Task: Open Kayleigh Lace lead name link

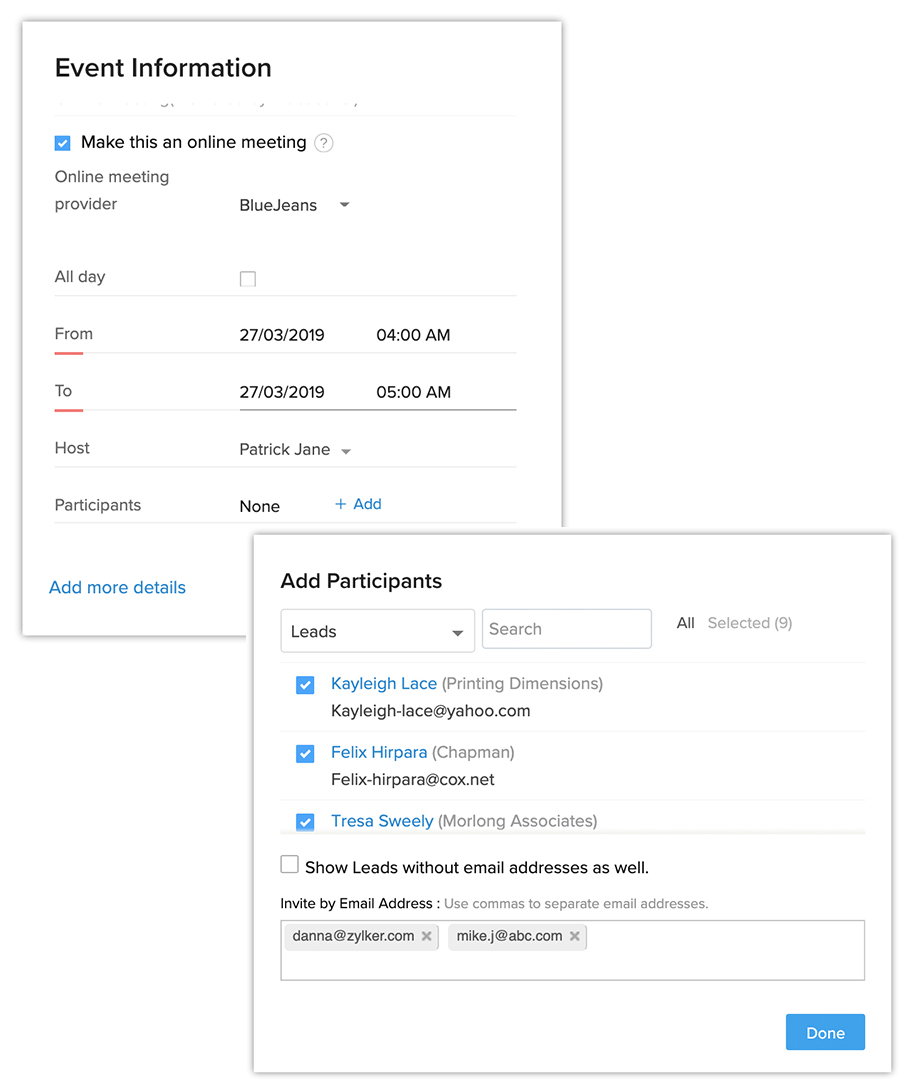Action: coord(384,684)
